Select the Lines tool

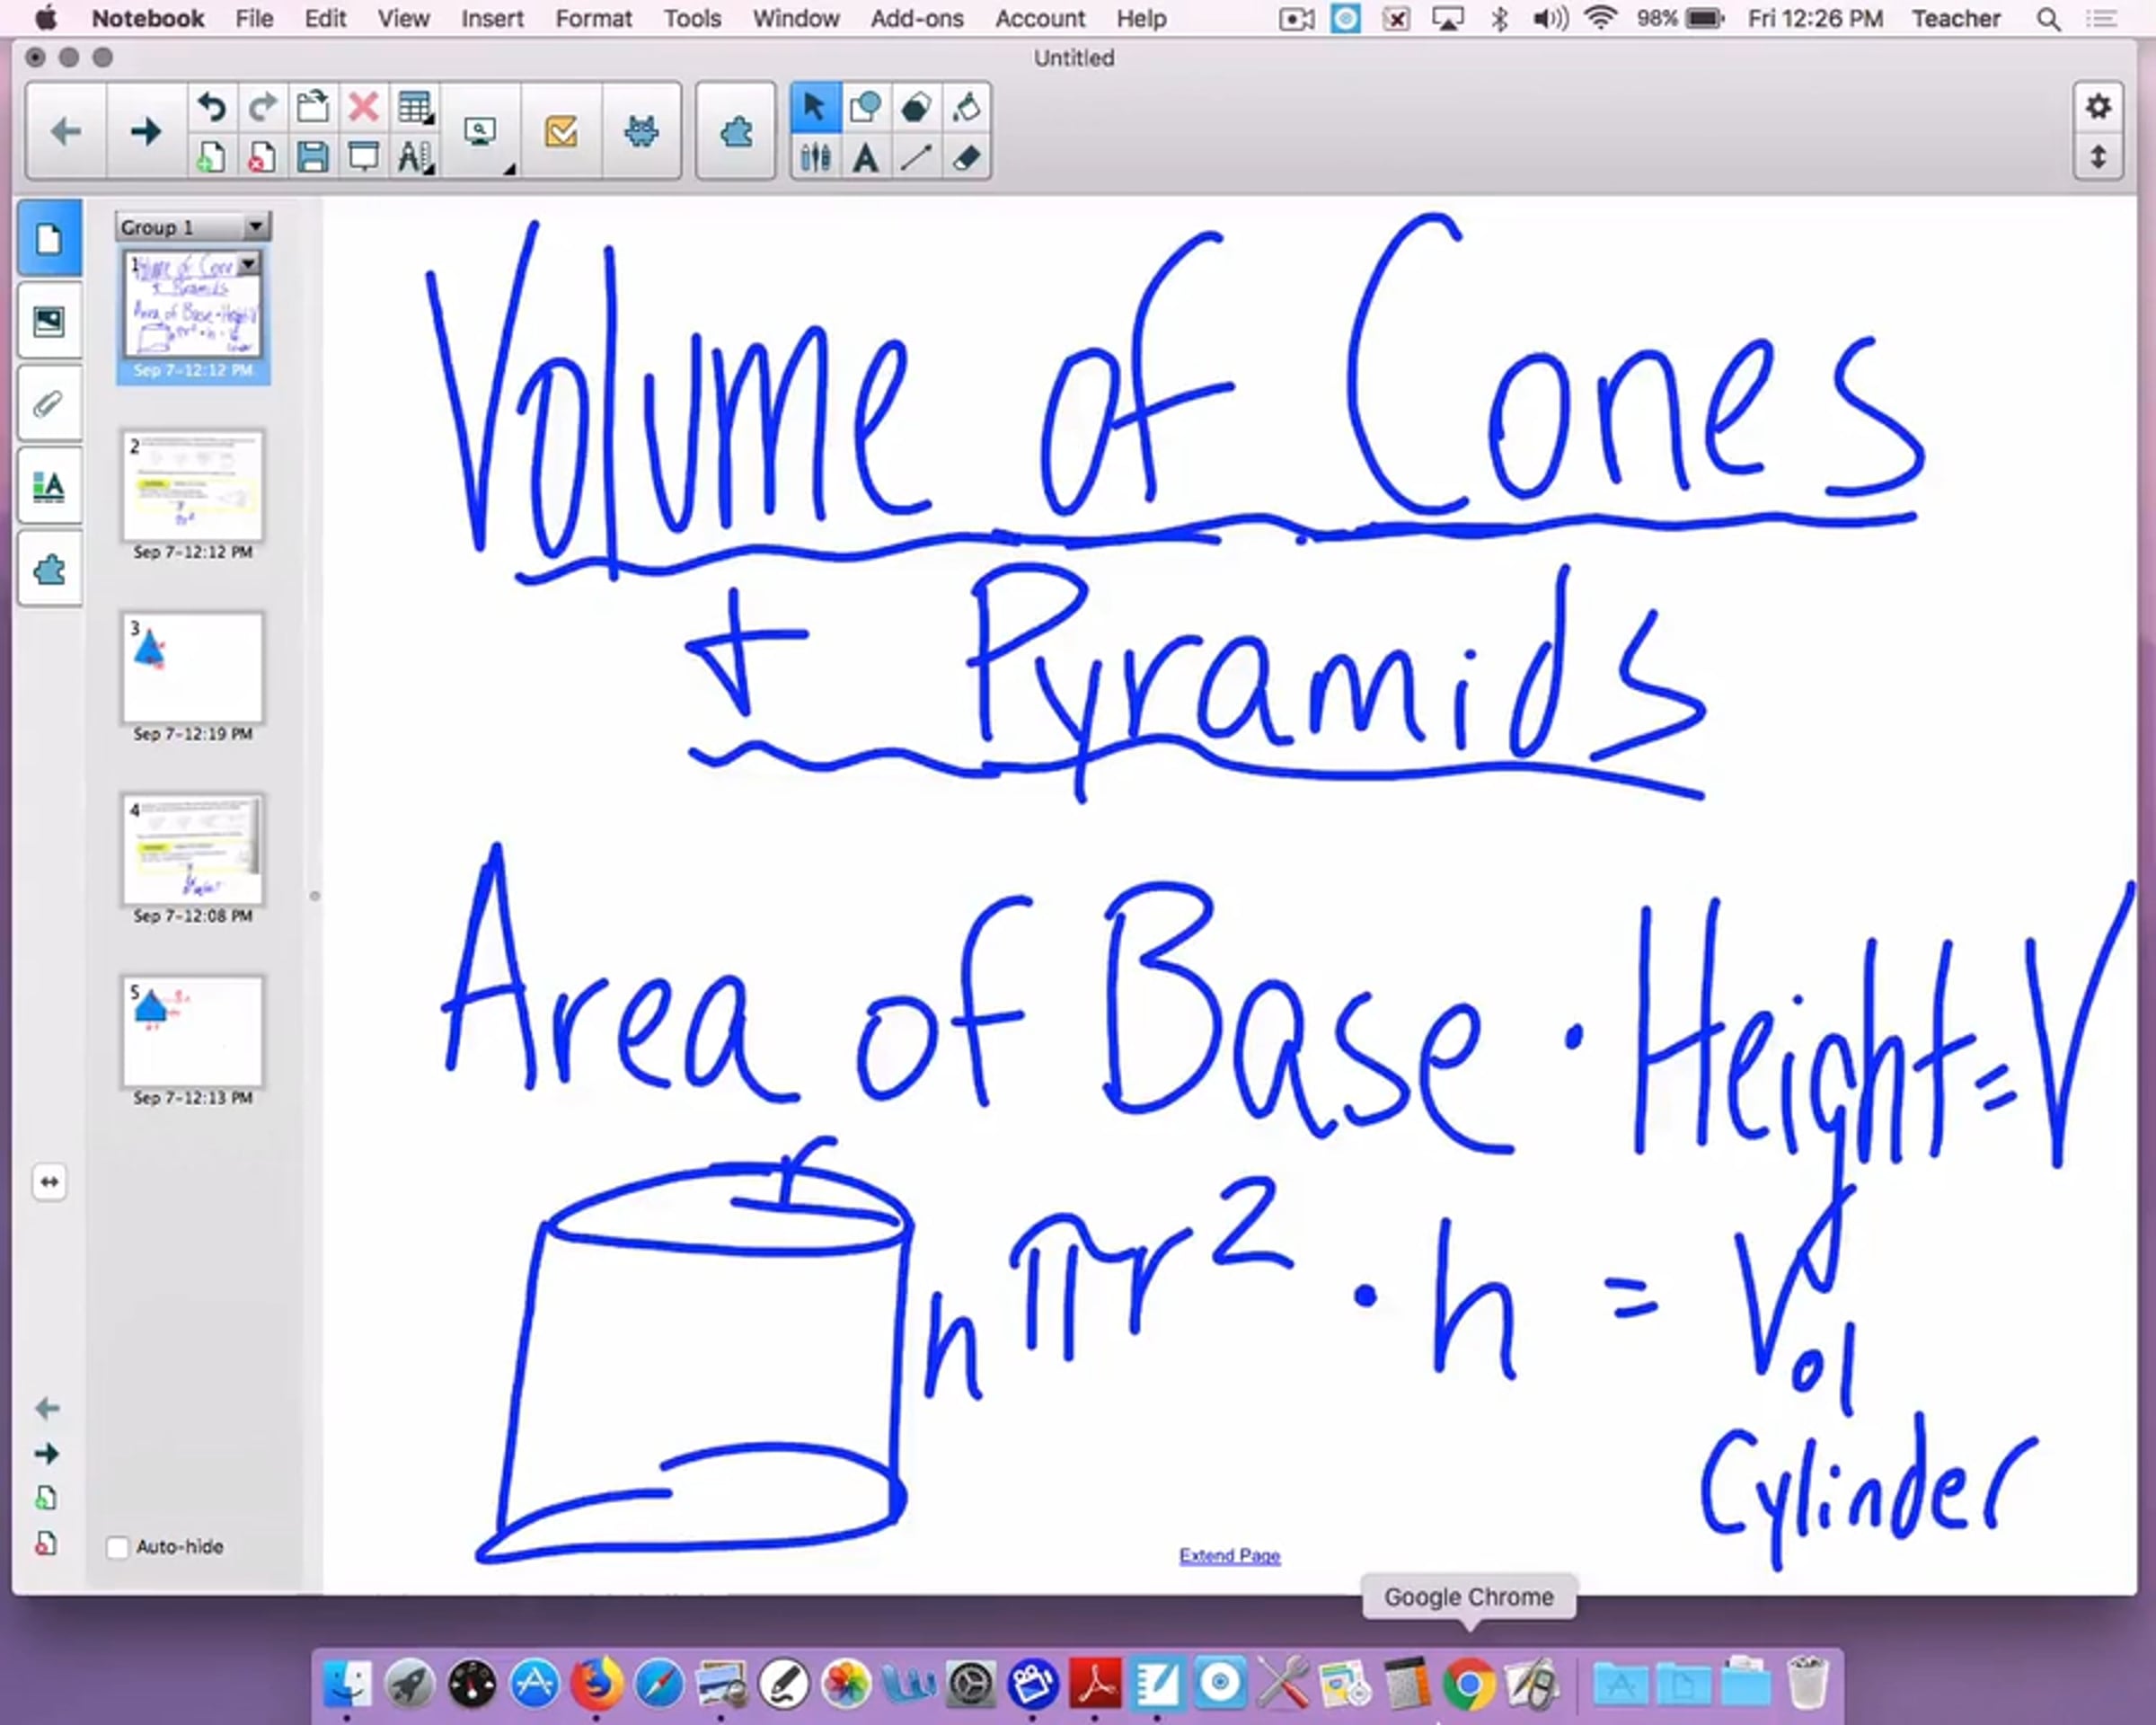click(916, 157)
